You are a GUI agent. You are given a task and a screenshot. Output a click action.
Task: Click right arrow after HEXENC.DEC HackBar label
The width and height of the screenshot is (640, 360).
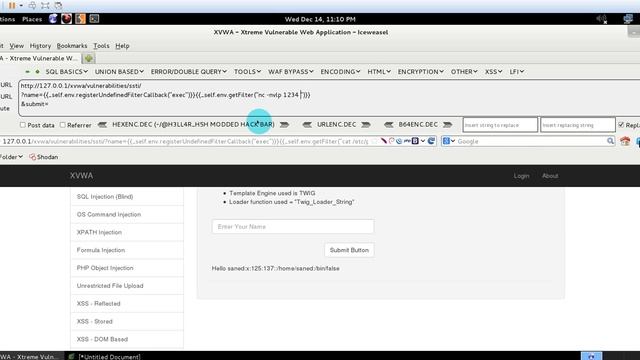tap(284, 125)
